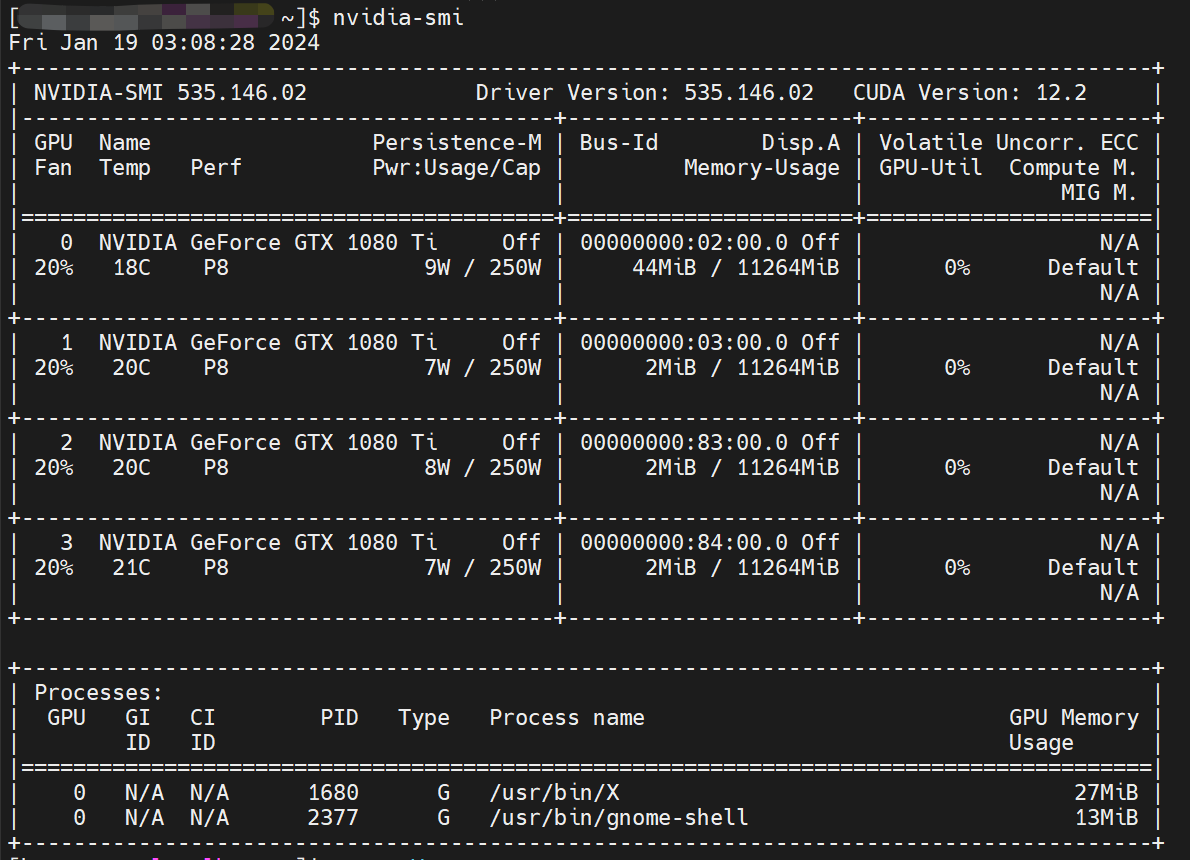
Task: Click the 'Bus-Id' column header
Action: 619,143
